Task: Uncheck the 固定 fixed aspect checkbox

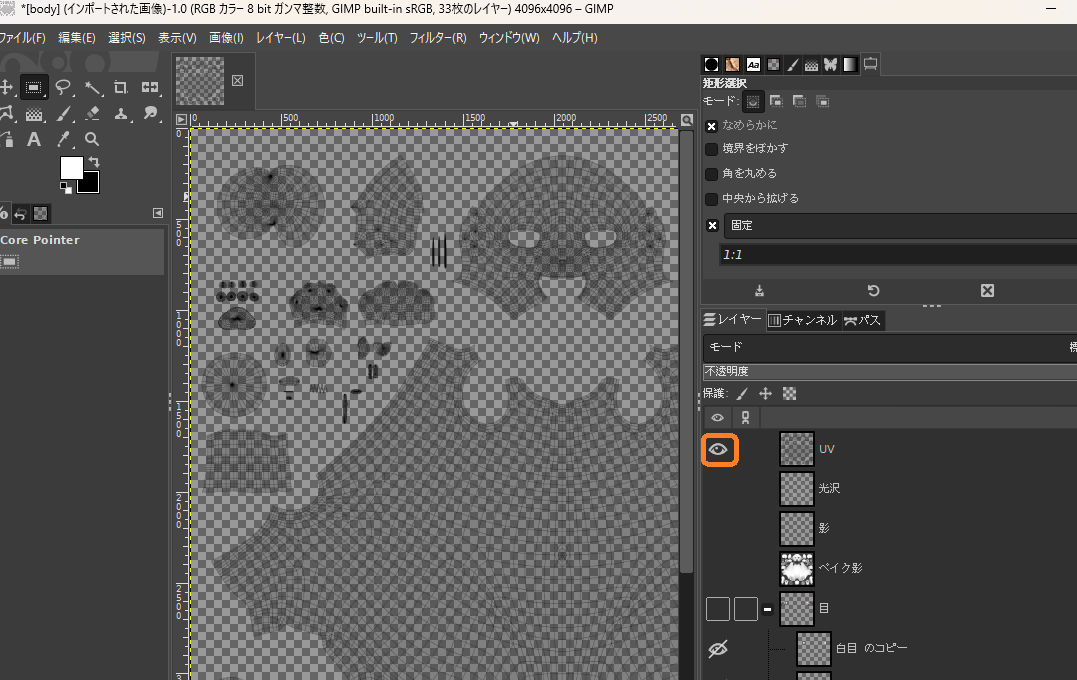Action: coord(712,225)
